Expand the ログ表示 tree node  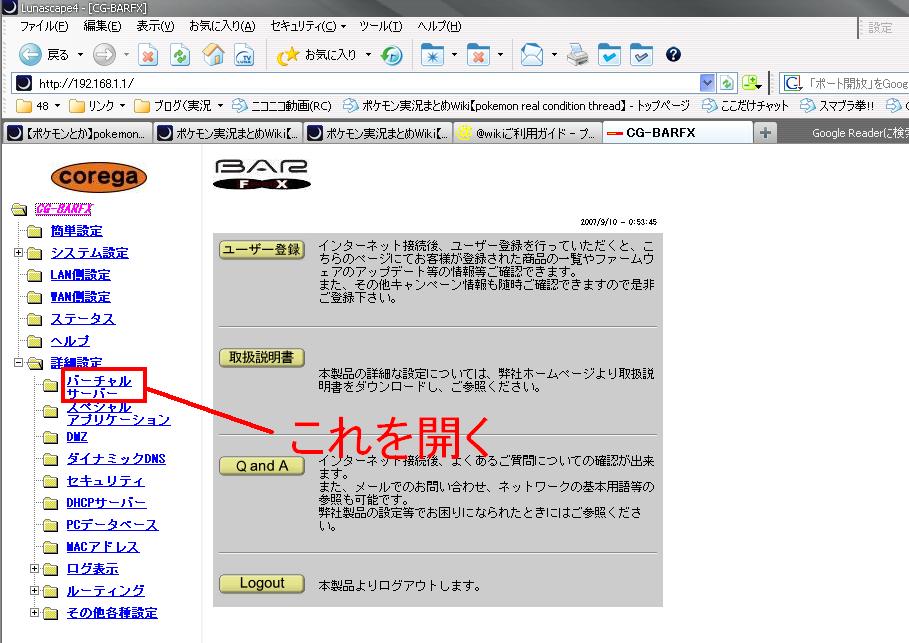[35, 569]
